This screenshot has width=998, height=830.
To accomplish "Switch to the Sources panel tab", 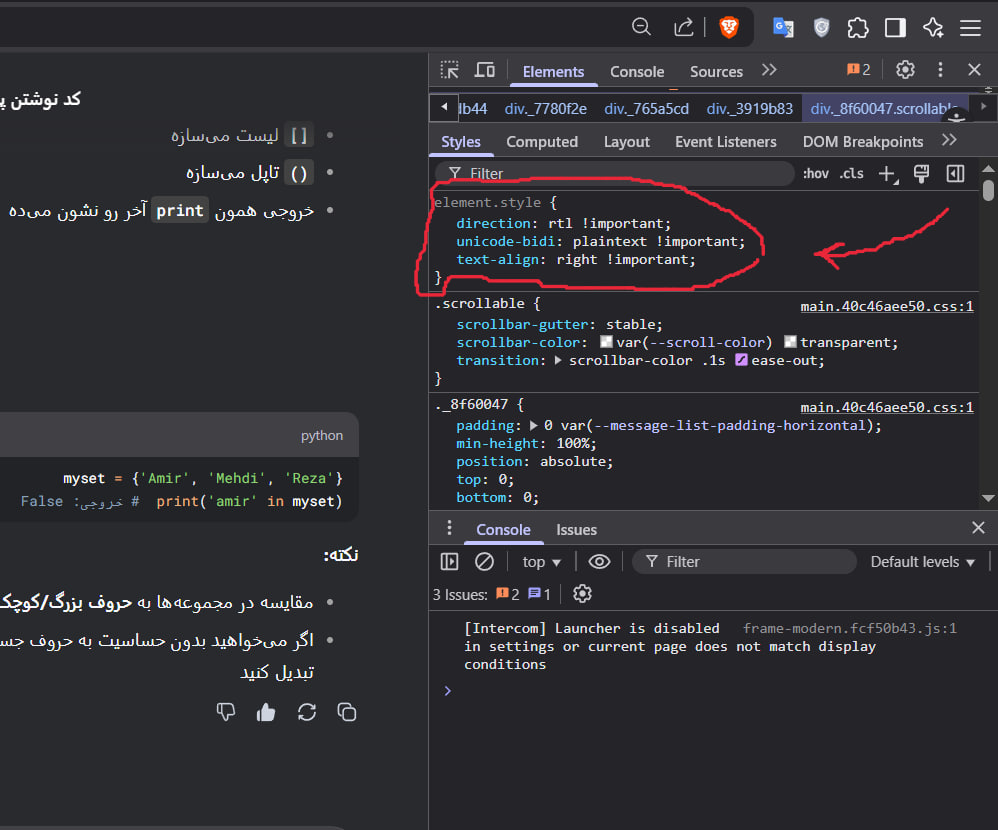I will click(x=716, y=72).
